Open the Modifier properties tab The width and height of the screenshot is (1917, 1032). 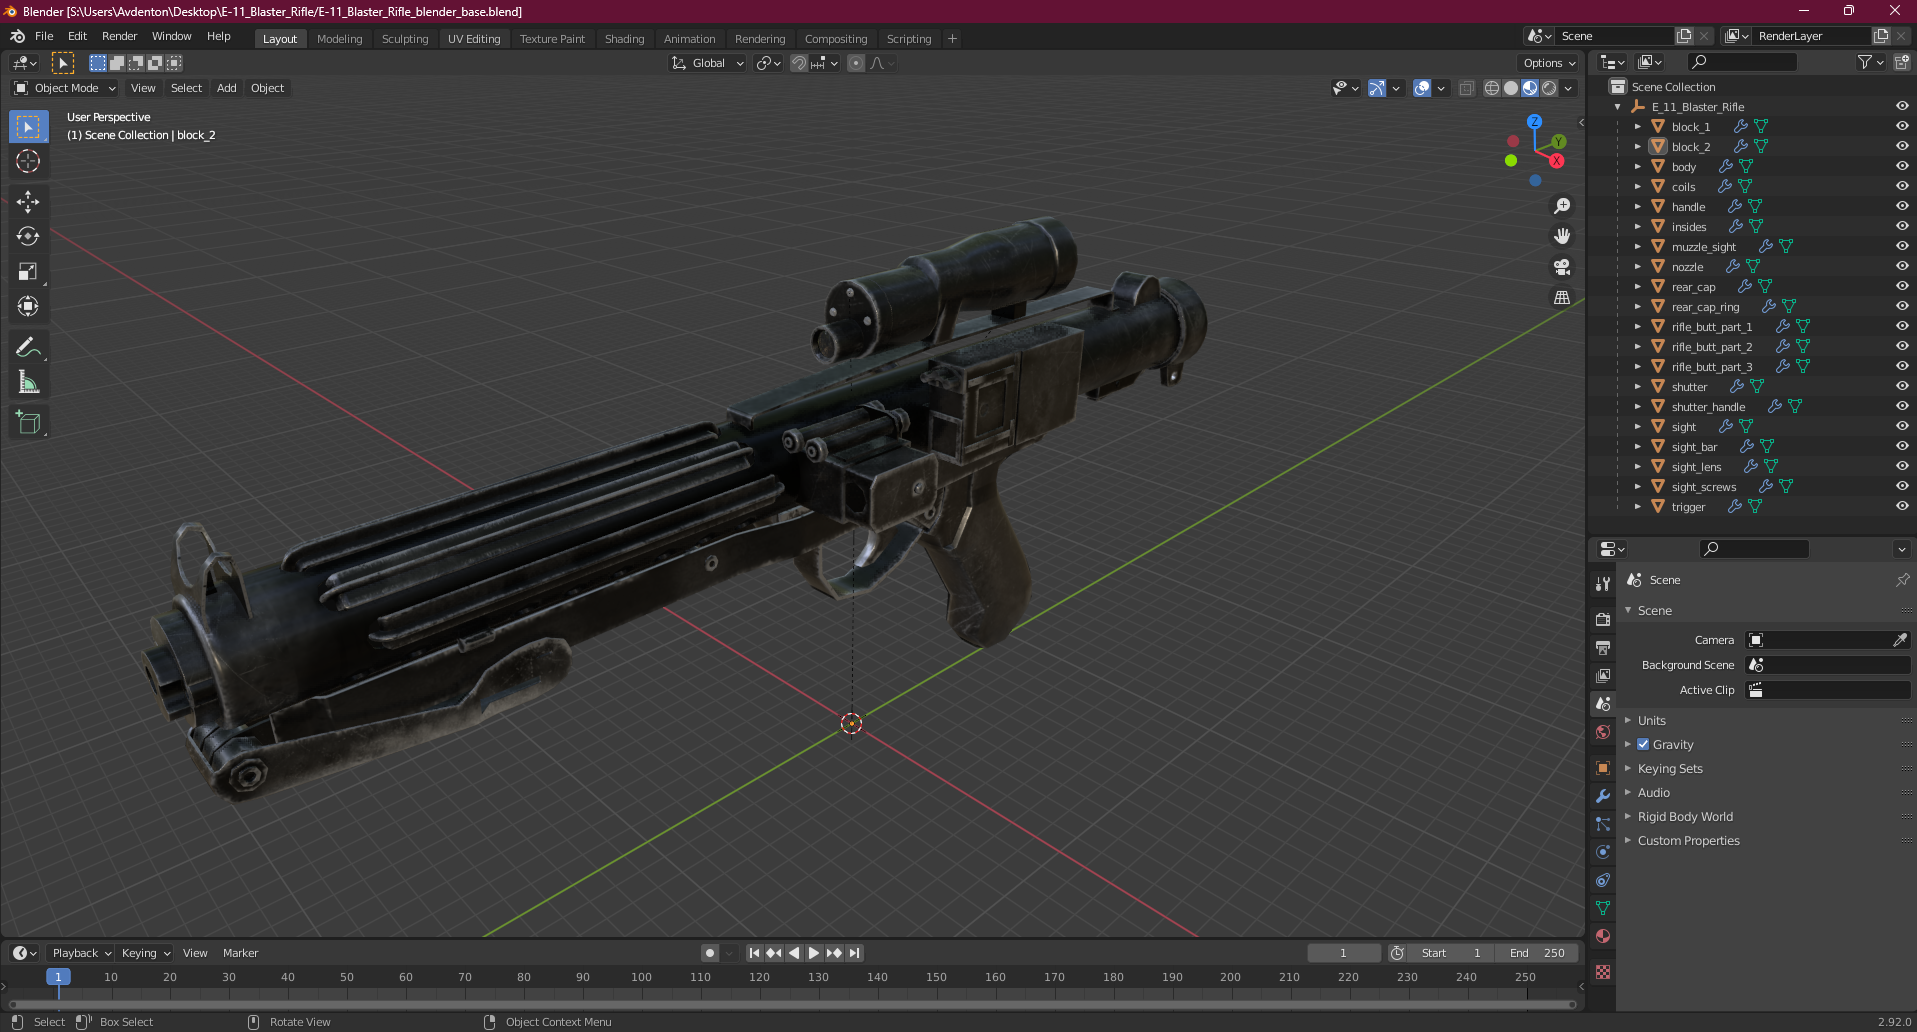[x=1603, y=796]
